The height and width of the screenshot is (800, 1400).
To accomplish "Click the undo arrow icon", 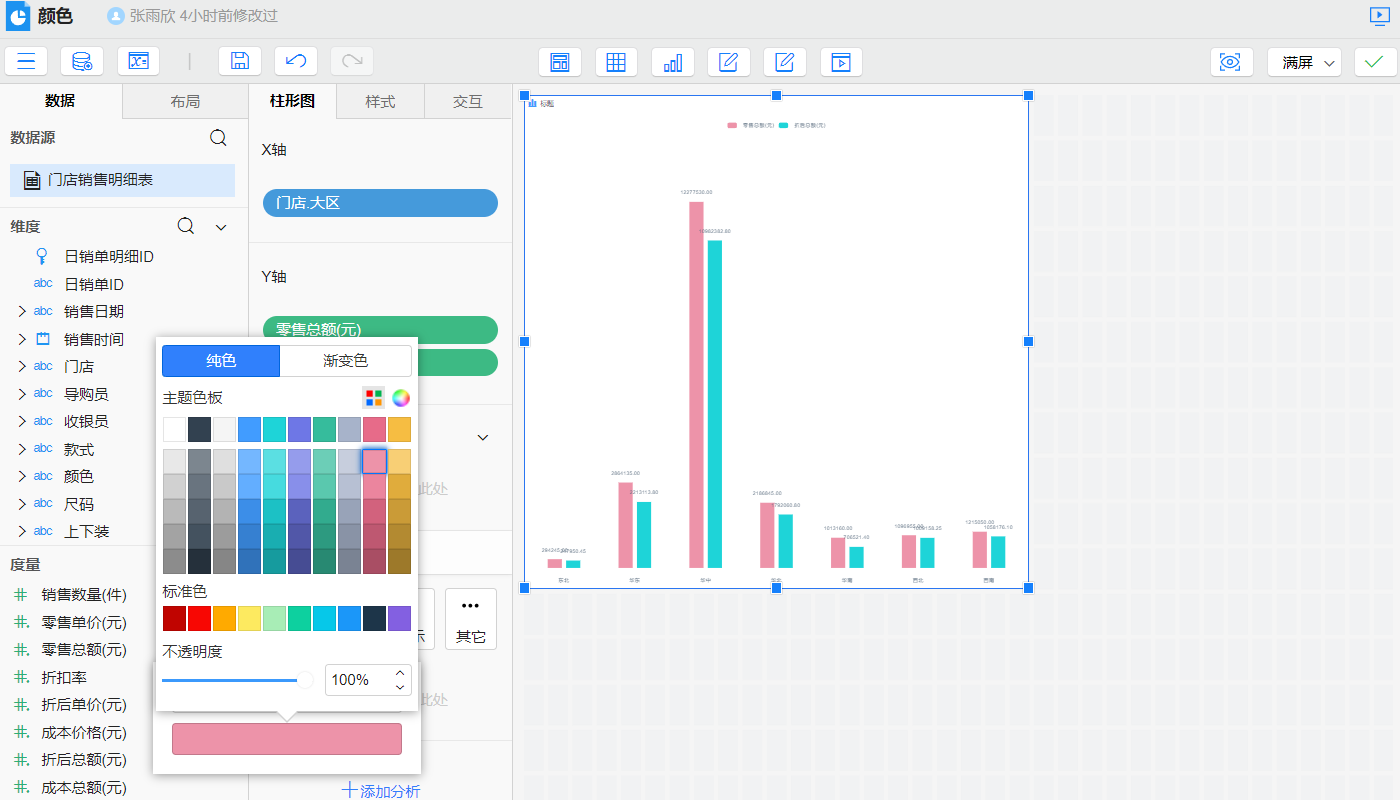I will coord(295,61).
